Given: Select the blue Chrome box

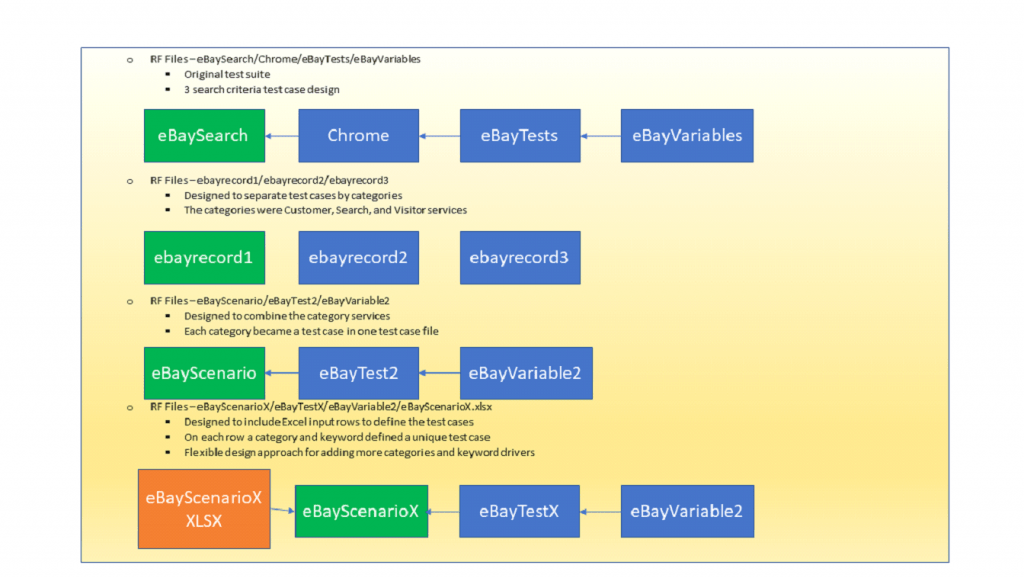Looking at the screenshot, I should click(359, 135).
